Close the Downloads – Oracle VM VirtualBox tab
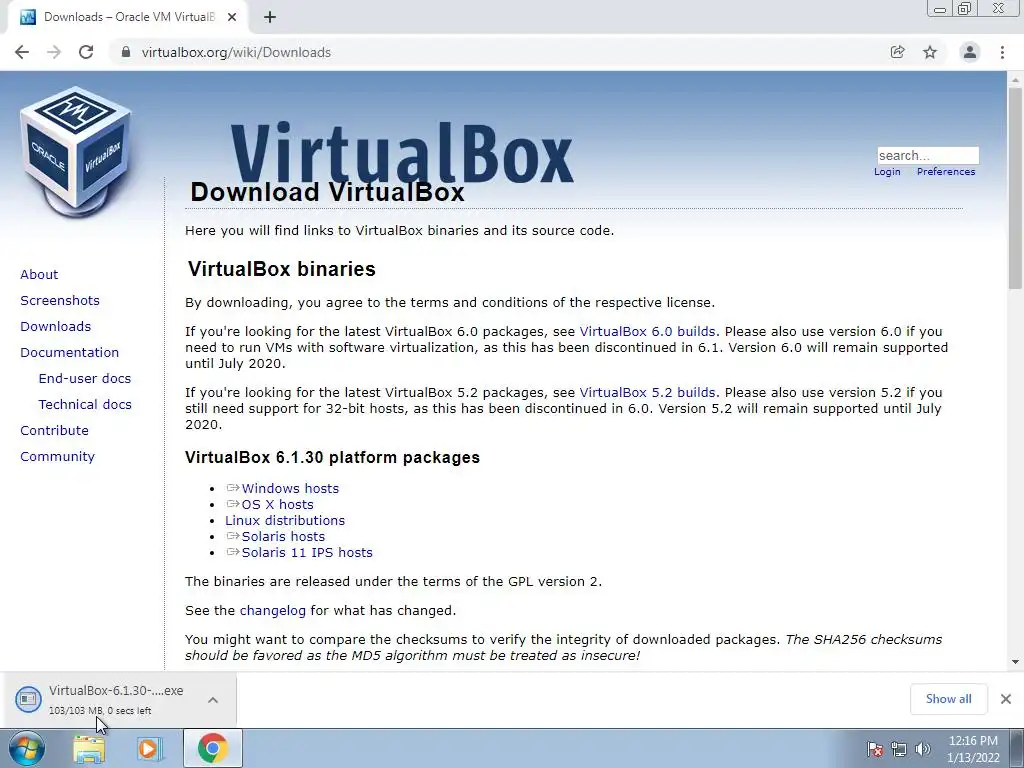Image resolution: width=1024 pixels, height=768 pixels. click(232, 18)
